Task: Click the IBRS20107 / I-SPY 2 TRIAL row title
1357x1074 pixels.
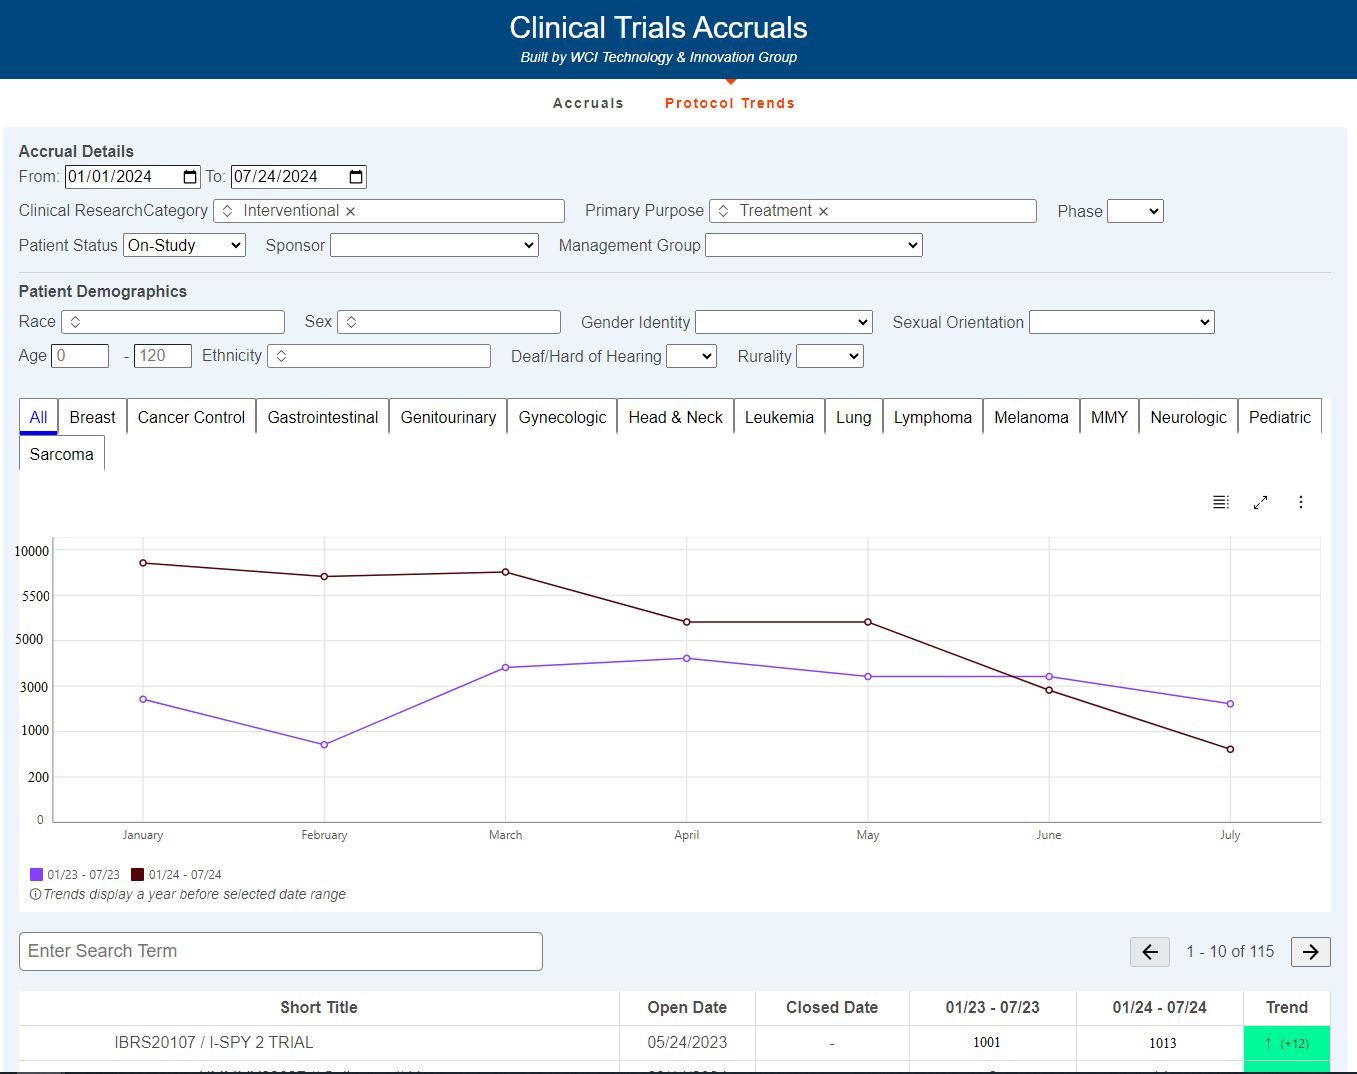Action: (214, 1042)
